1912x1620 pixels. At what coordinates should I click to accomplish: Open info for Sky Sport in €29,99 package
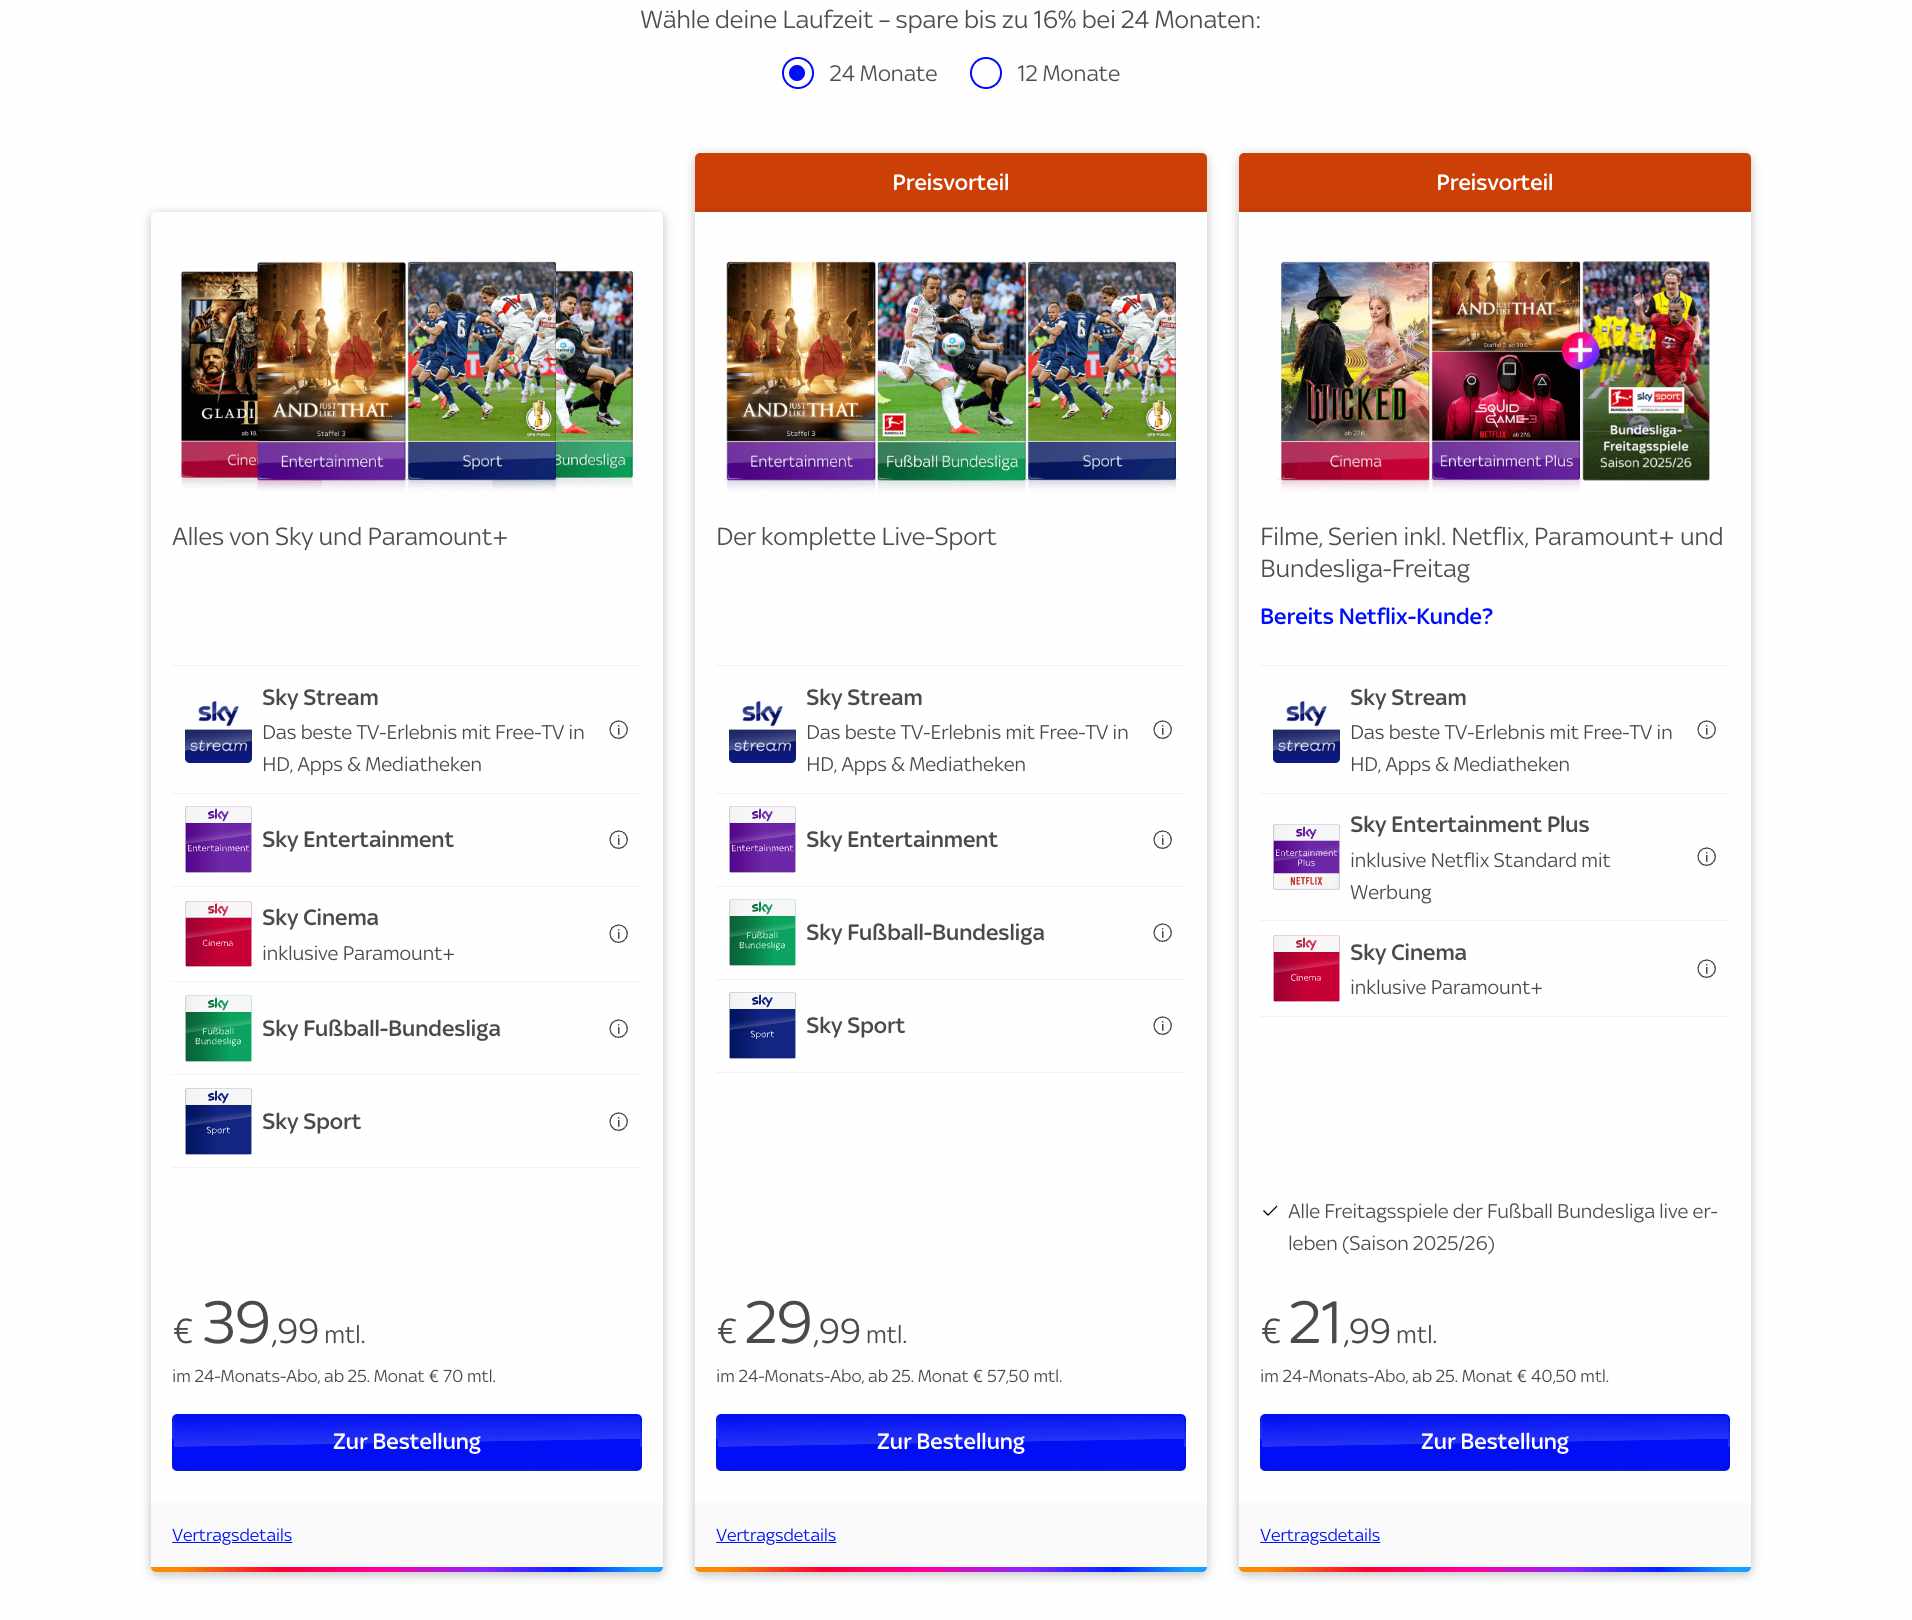pos(1162,1026)
